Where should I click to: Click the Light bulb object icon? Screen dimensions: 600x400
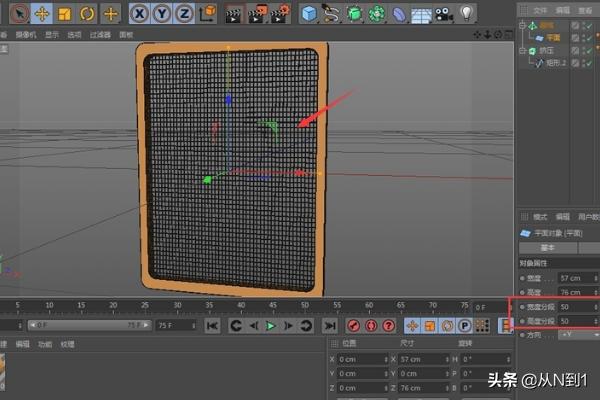pos(466,14)
